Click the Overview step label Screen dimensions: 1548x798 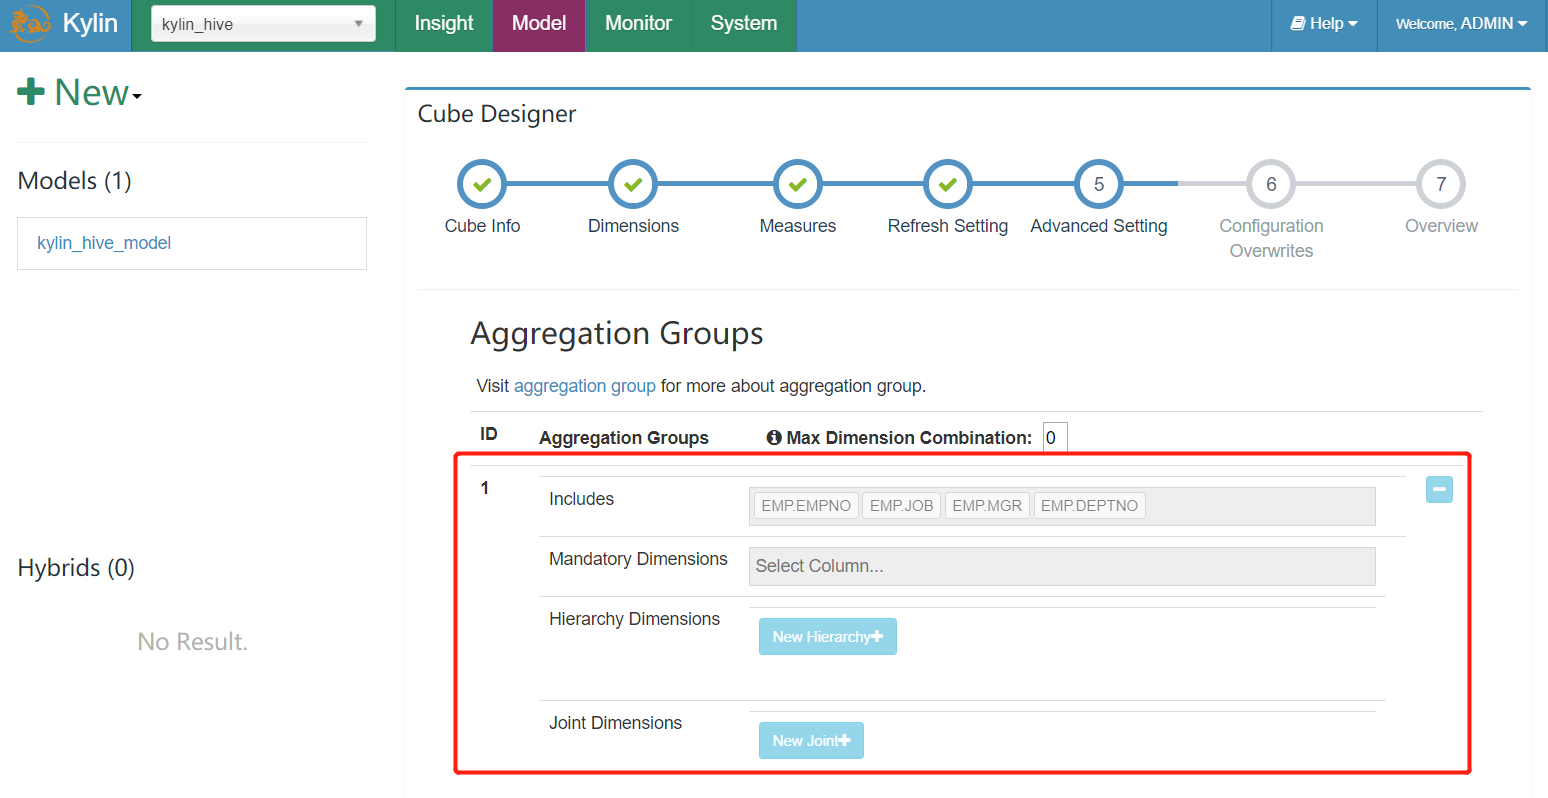tap(1441, 226)
